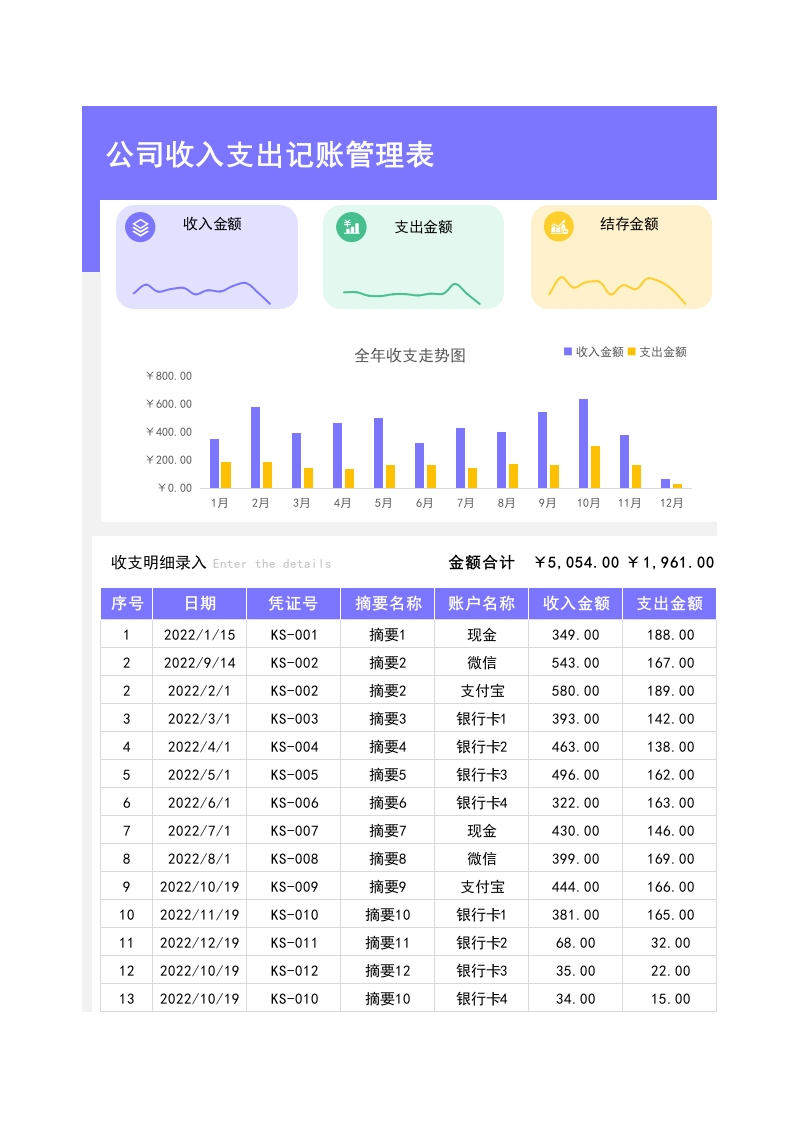Select the ￥5,054.00 income total
The height and width of the screenshot is (1122, 793).
click(x=577, y=563)
